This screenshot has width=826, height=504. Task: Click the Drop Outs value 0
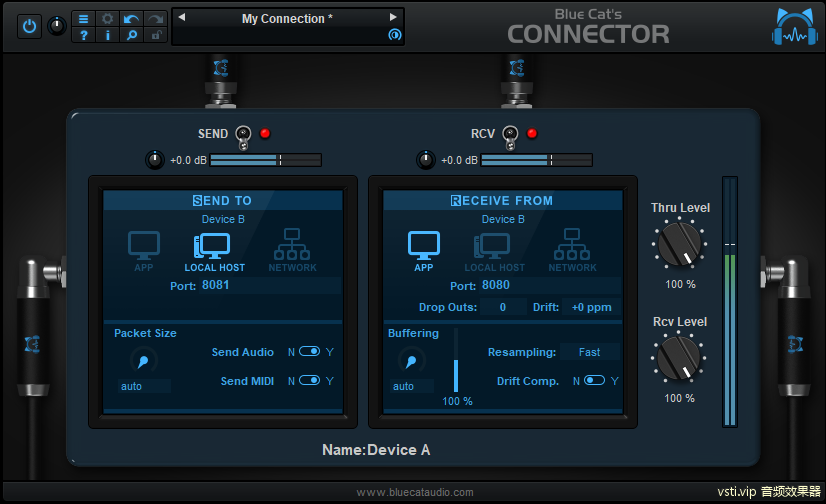[x=503, y=307]
